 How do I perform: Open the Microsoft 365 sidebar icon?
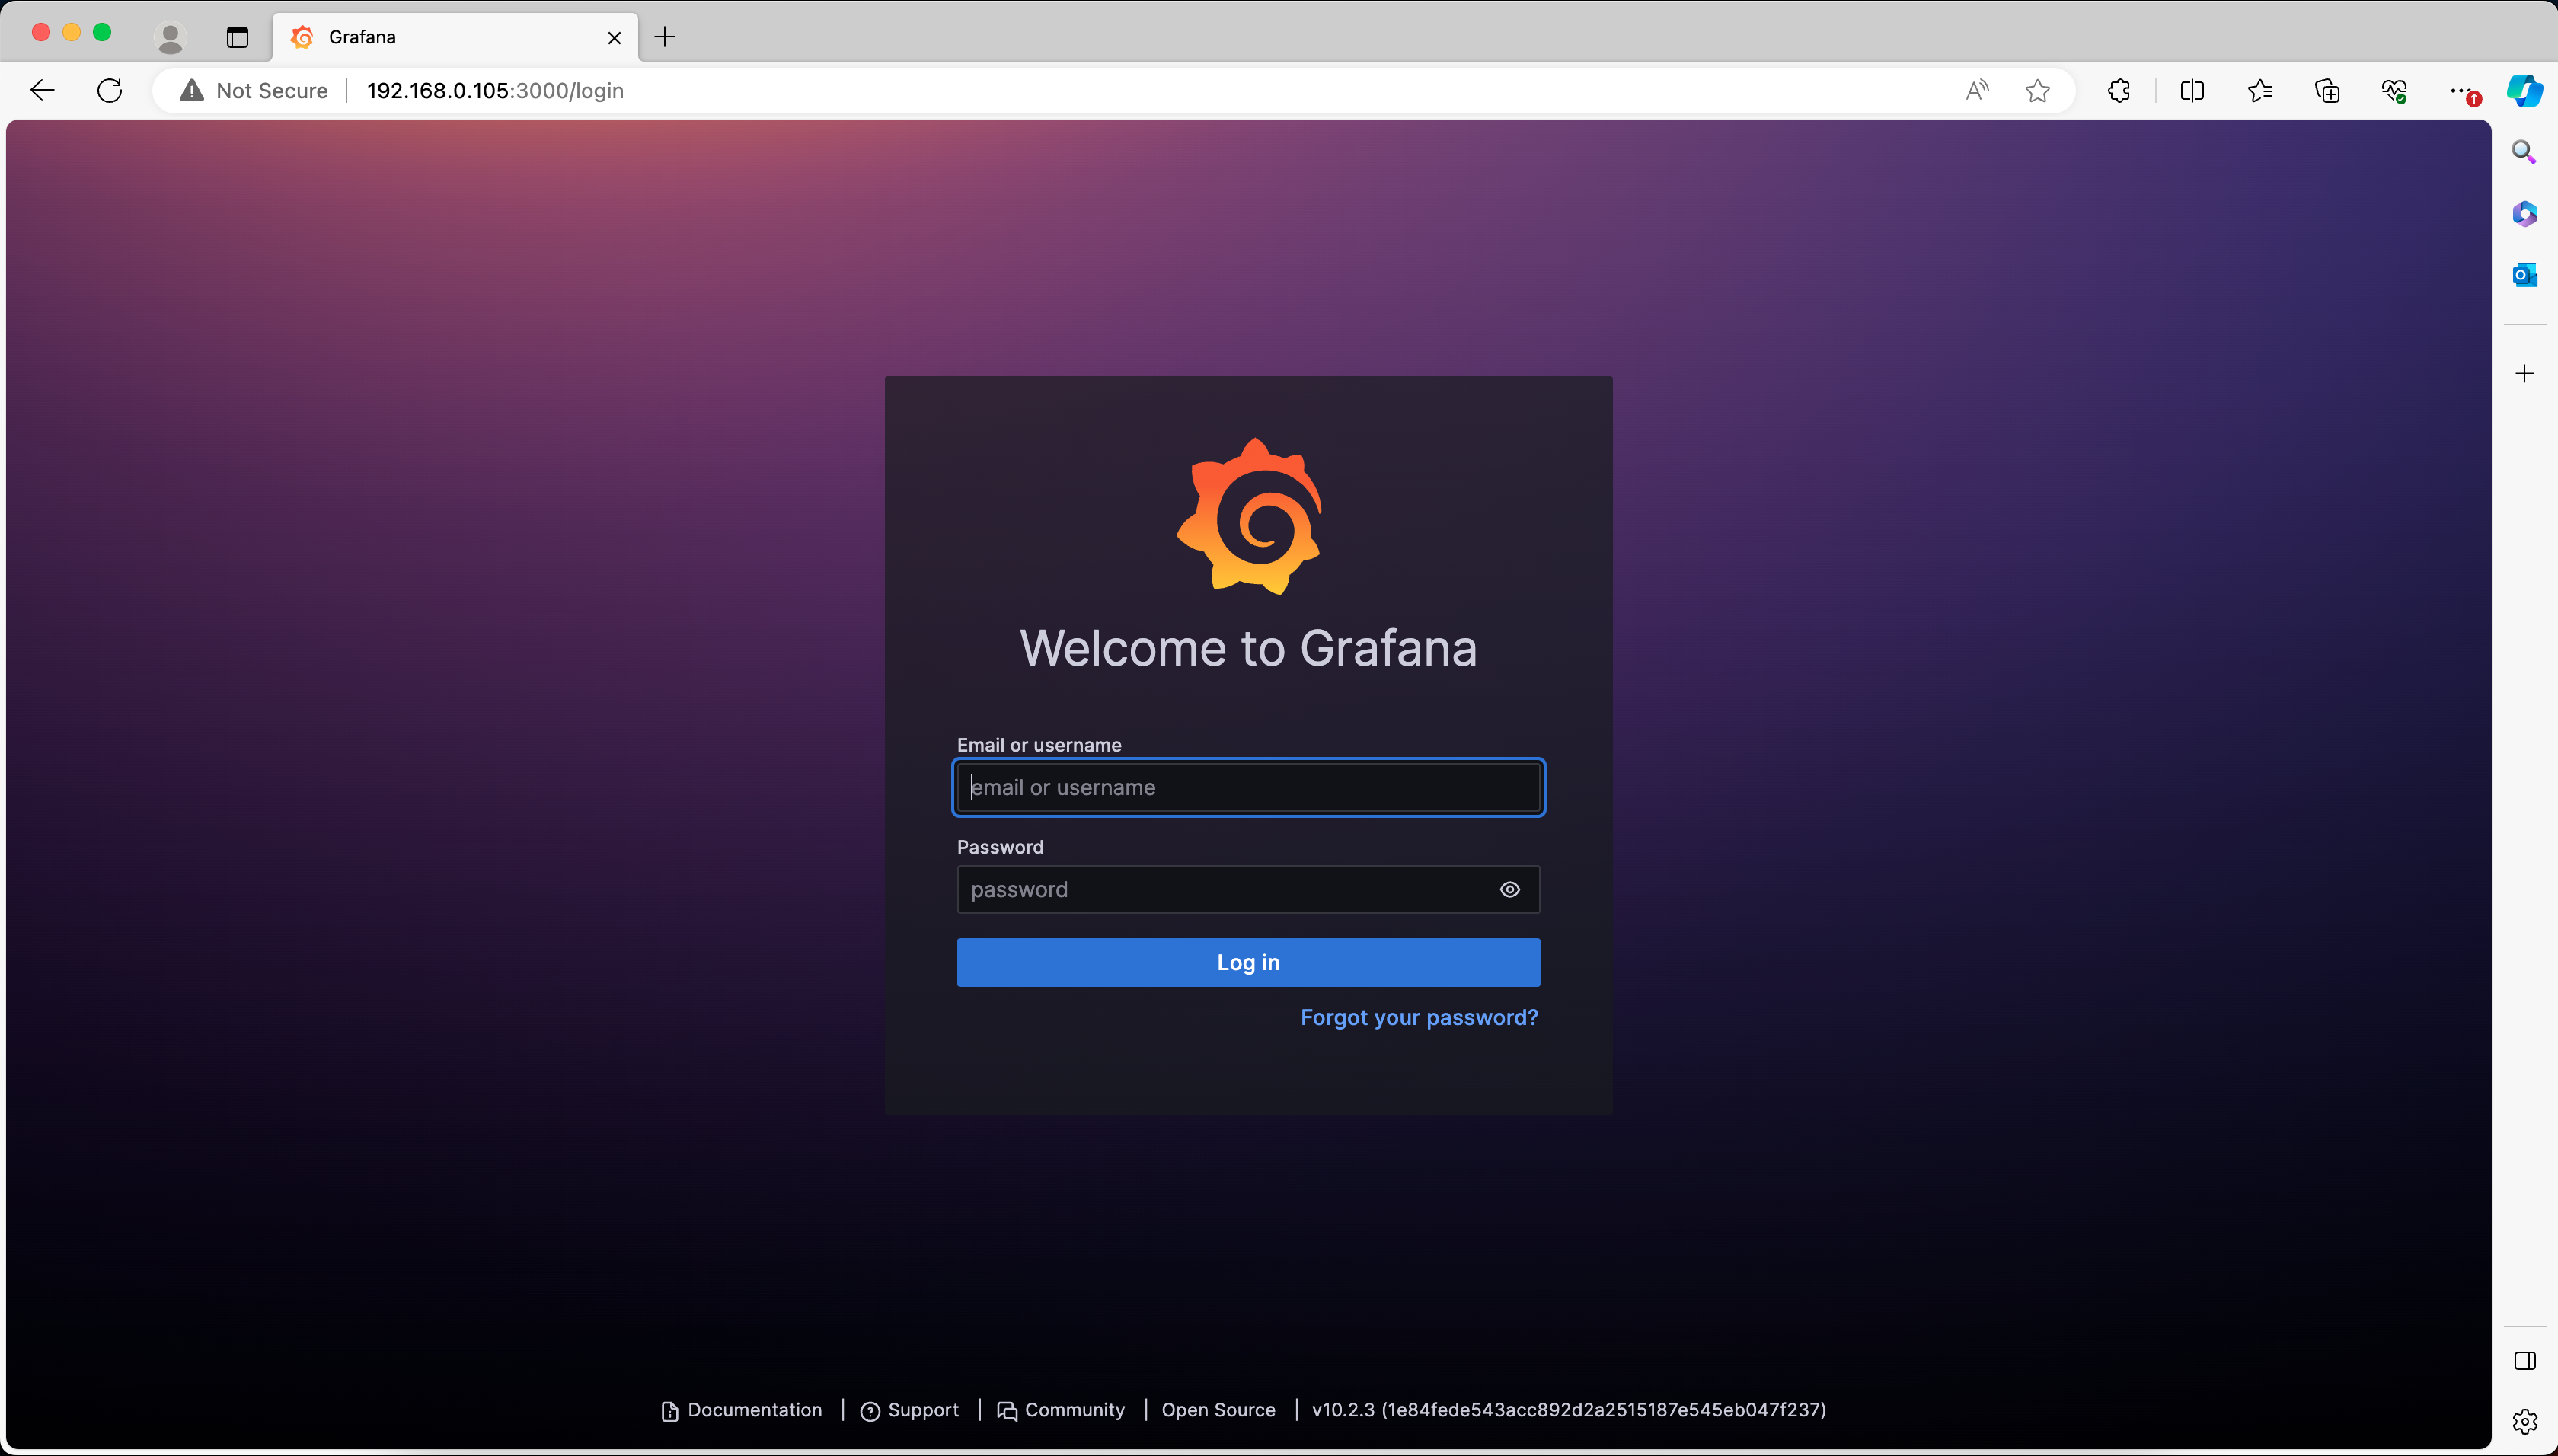point(2524,213)
